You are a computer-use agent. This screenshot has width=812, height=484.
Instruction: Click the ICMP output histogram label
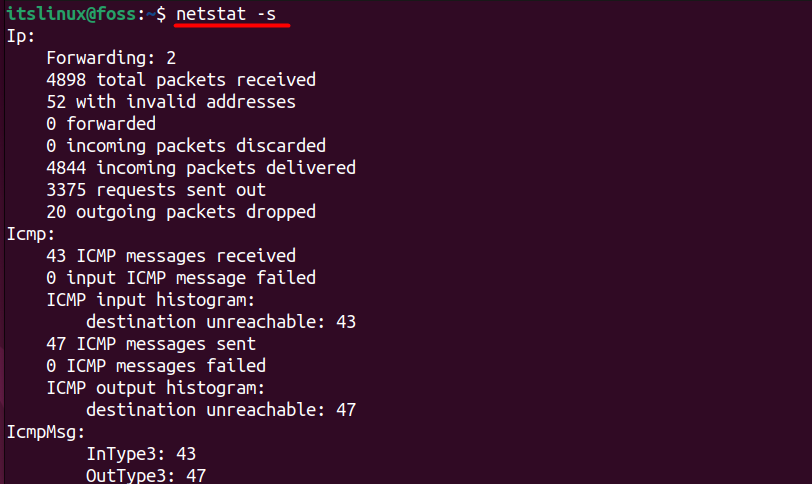pos(156,388)
